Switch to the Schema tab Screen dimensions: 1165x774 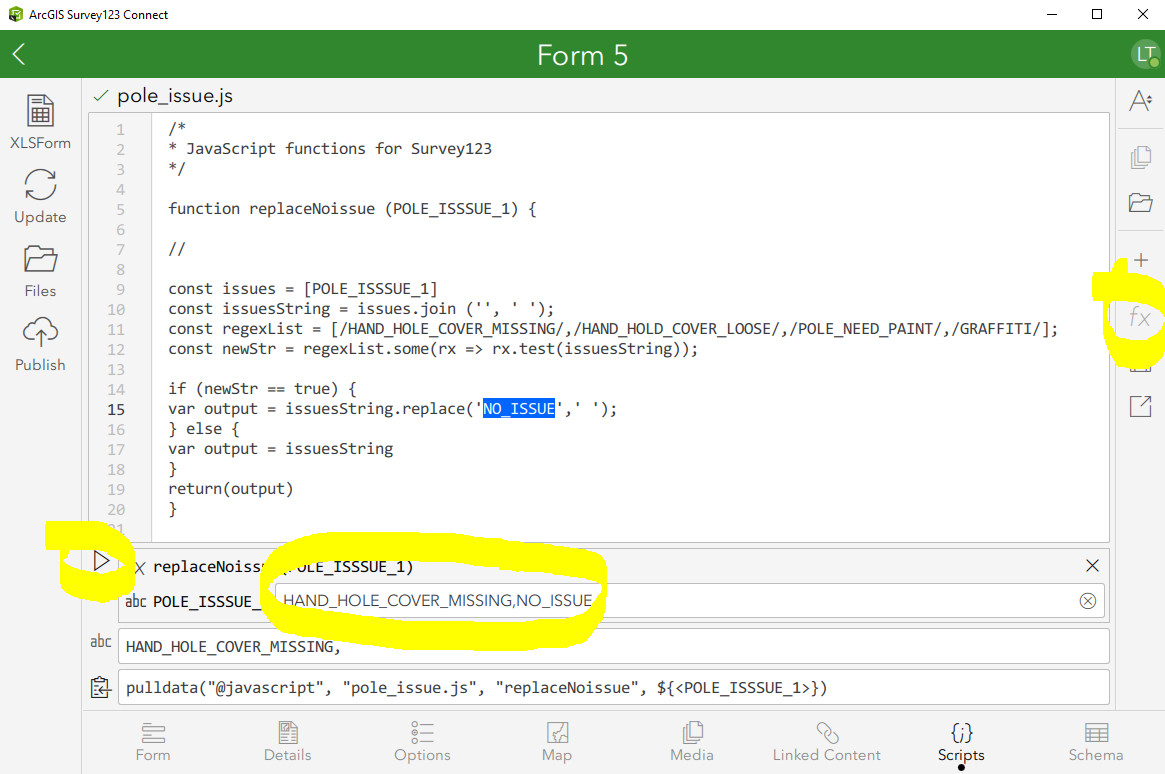[x=1096, y=742]
